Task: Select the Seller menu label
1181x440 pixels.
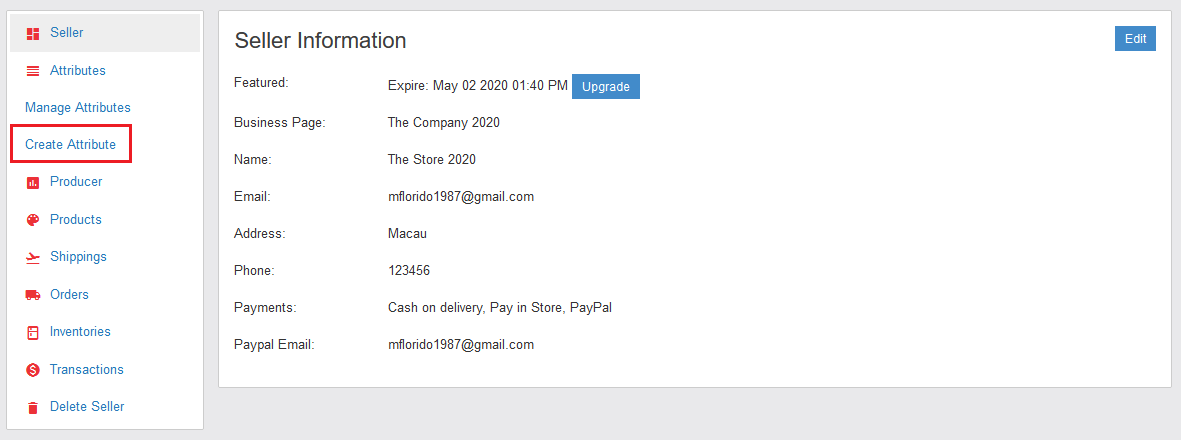Action: [67, 33]
